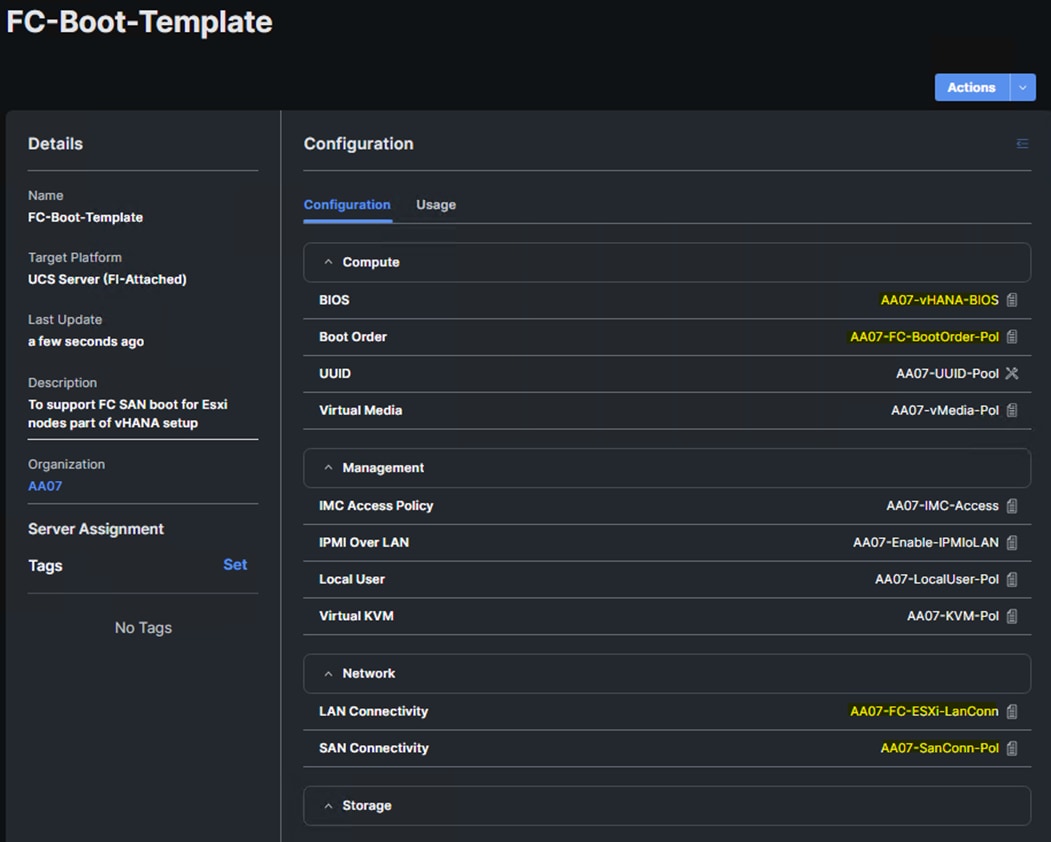This screenshot has height=842, width=1051.
Task: Click the UCS Server (FI-Attached) platform value
Action: 107,279
